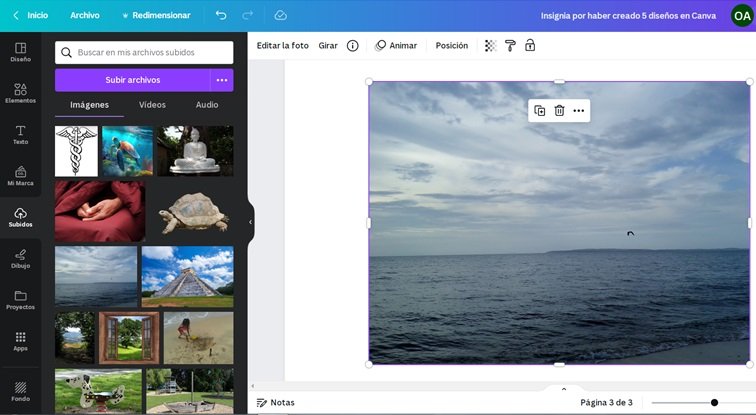756x415 pixels.
Task: Click the bottom-left corner handle of photo
Action: point(369,365)
